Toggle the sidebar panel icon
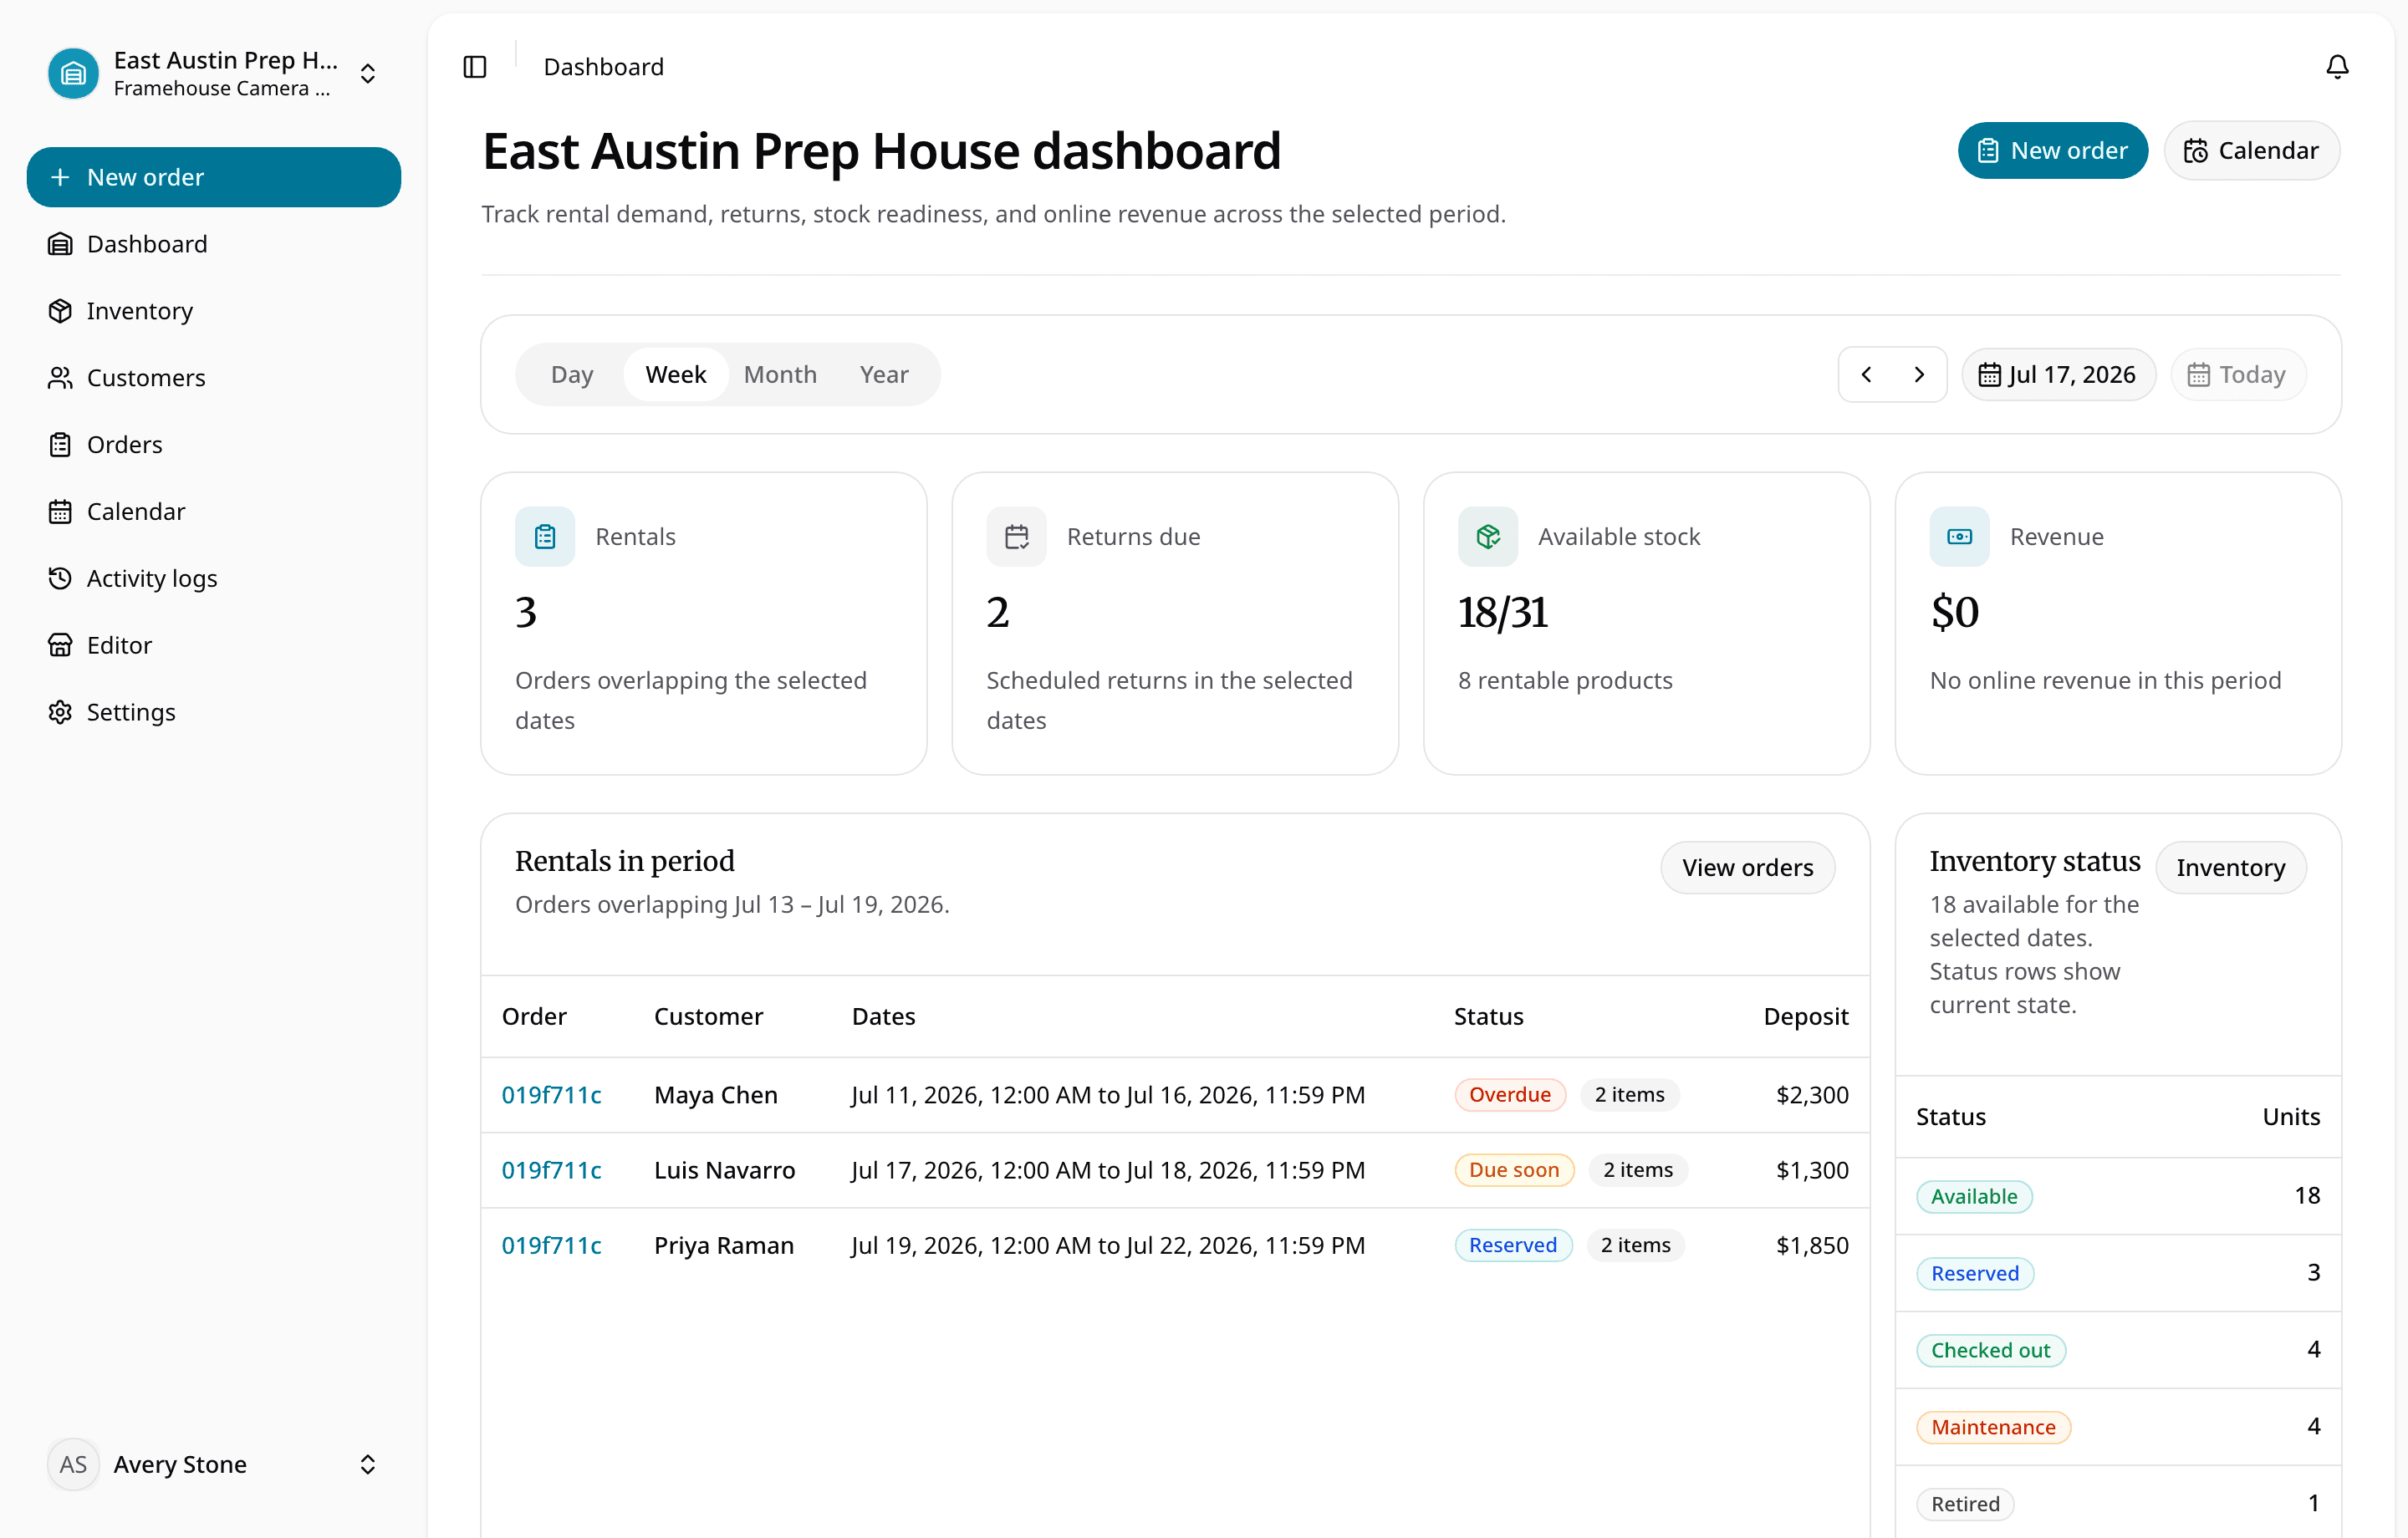This screenshot has height=1538, width=2408. pos(475,67)
